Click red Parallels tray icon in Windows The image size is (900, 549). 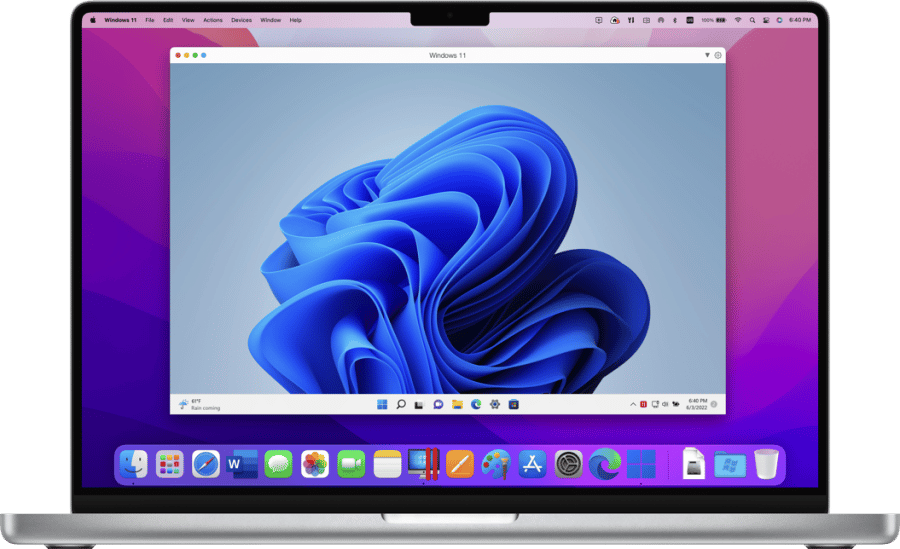tap(643, 404)
